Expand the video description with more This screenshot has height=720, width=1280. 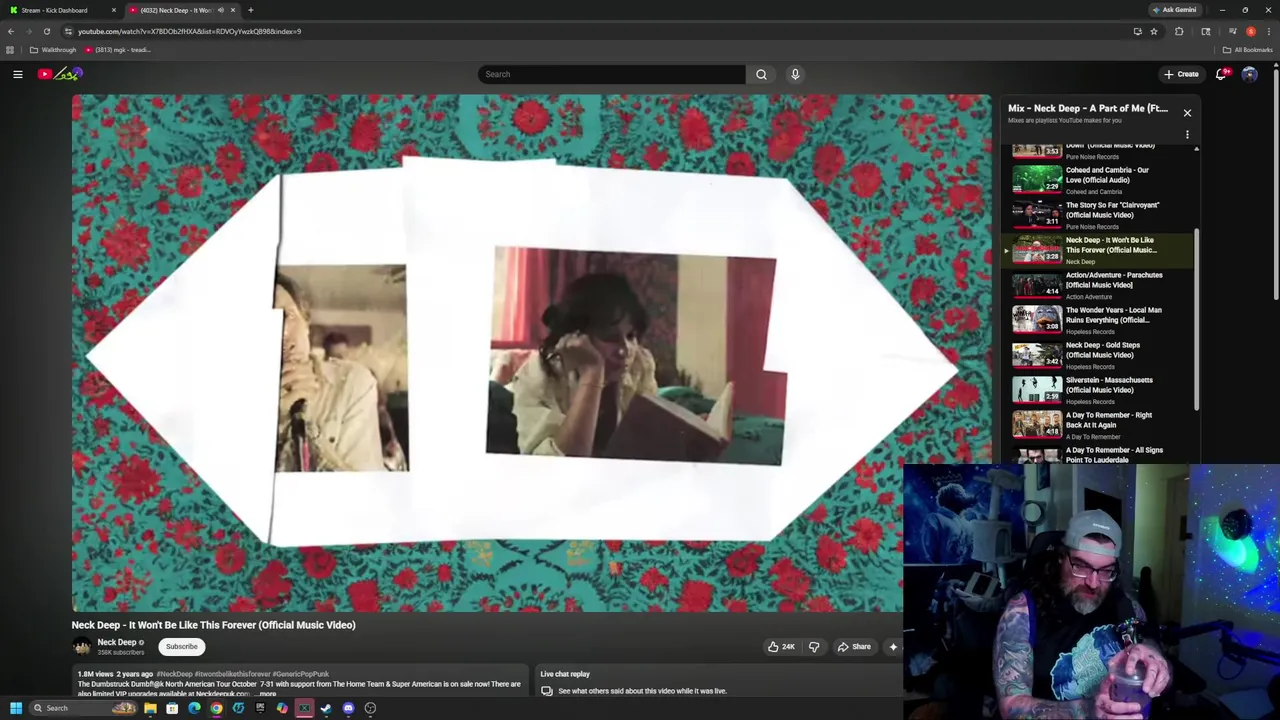[x=266, y=694]
